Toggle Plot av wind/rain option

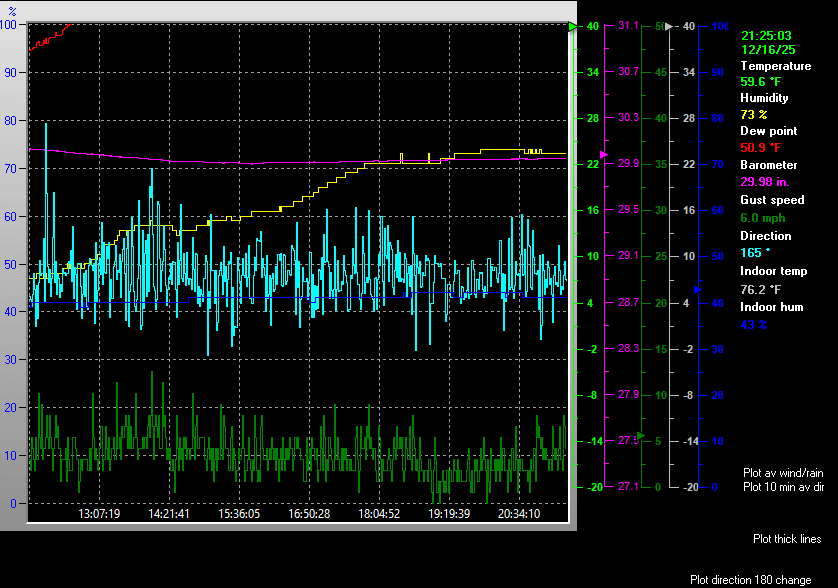(782, 472)
